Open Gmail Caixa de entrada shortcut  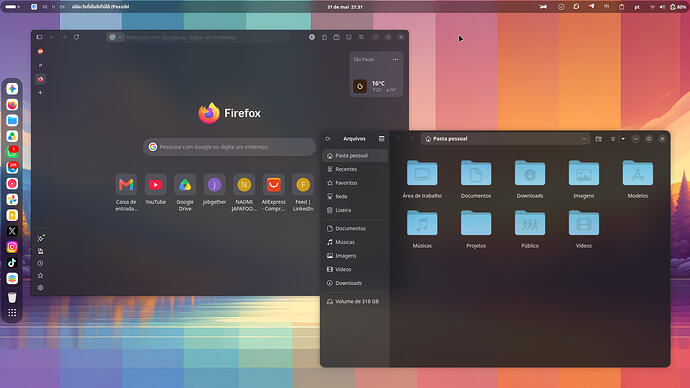(126, 193)
